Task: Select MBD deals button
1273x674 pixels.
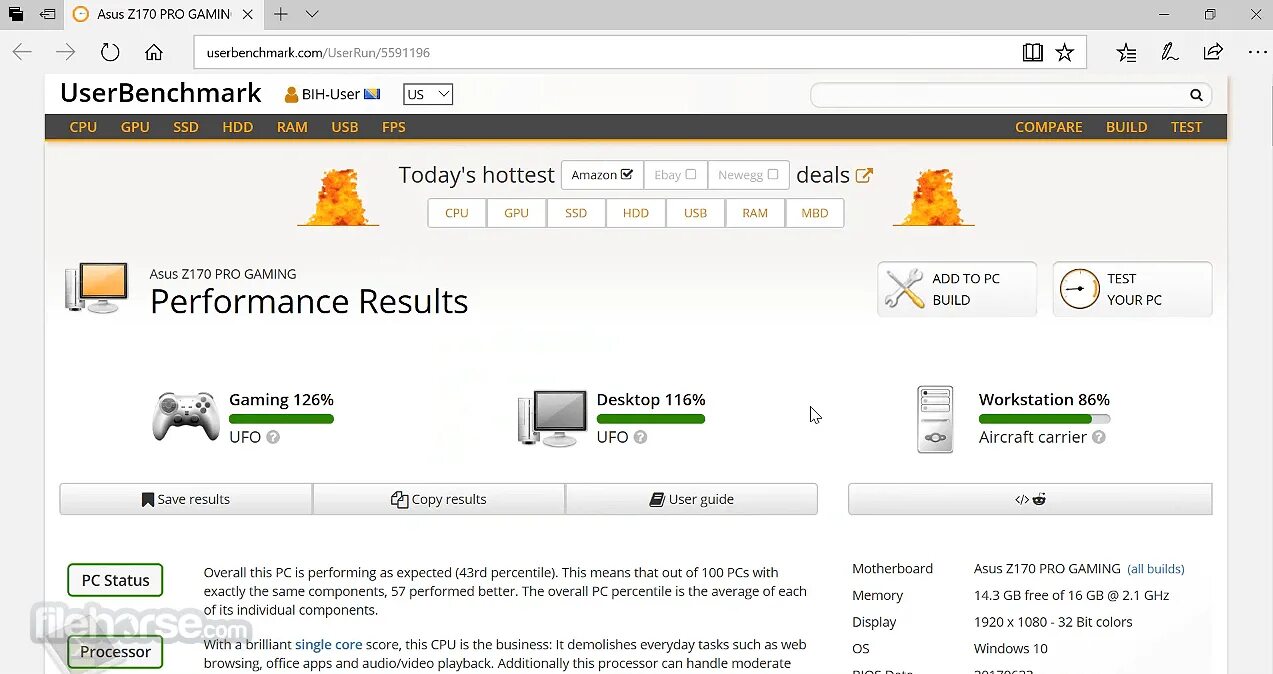Action: tap(815, 213)
